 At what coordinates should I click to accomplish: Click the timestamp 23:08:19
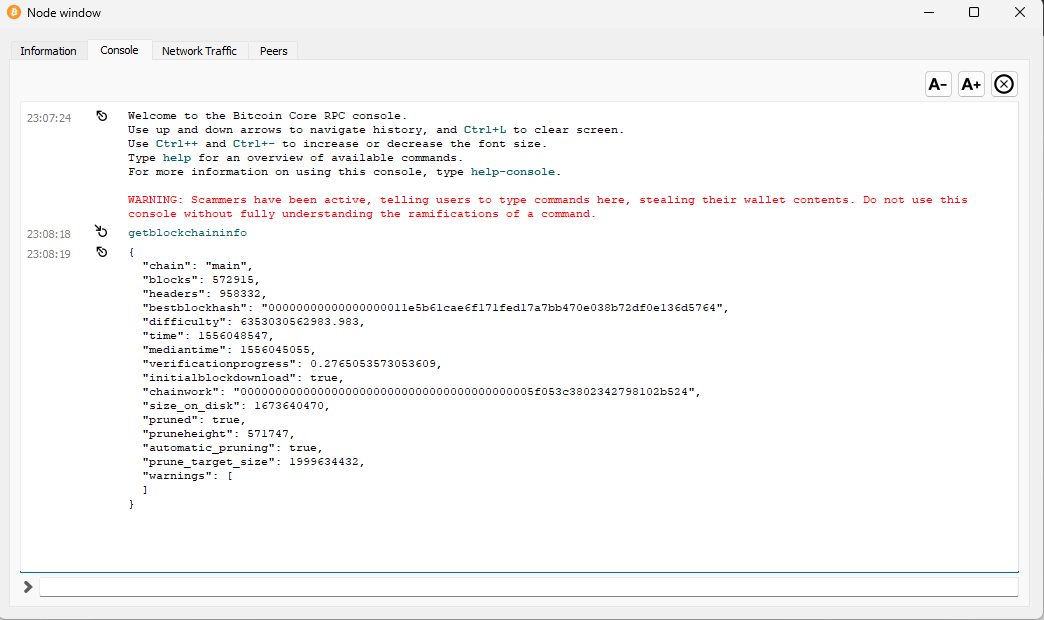[49, 254]
